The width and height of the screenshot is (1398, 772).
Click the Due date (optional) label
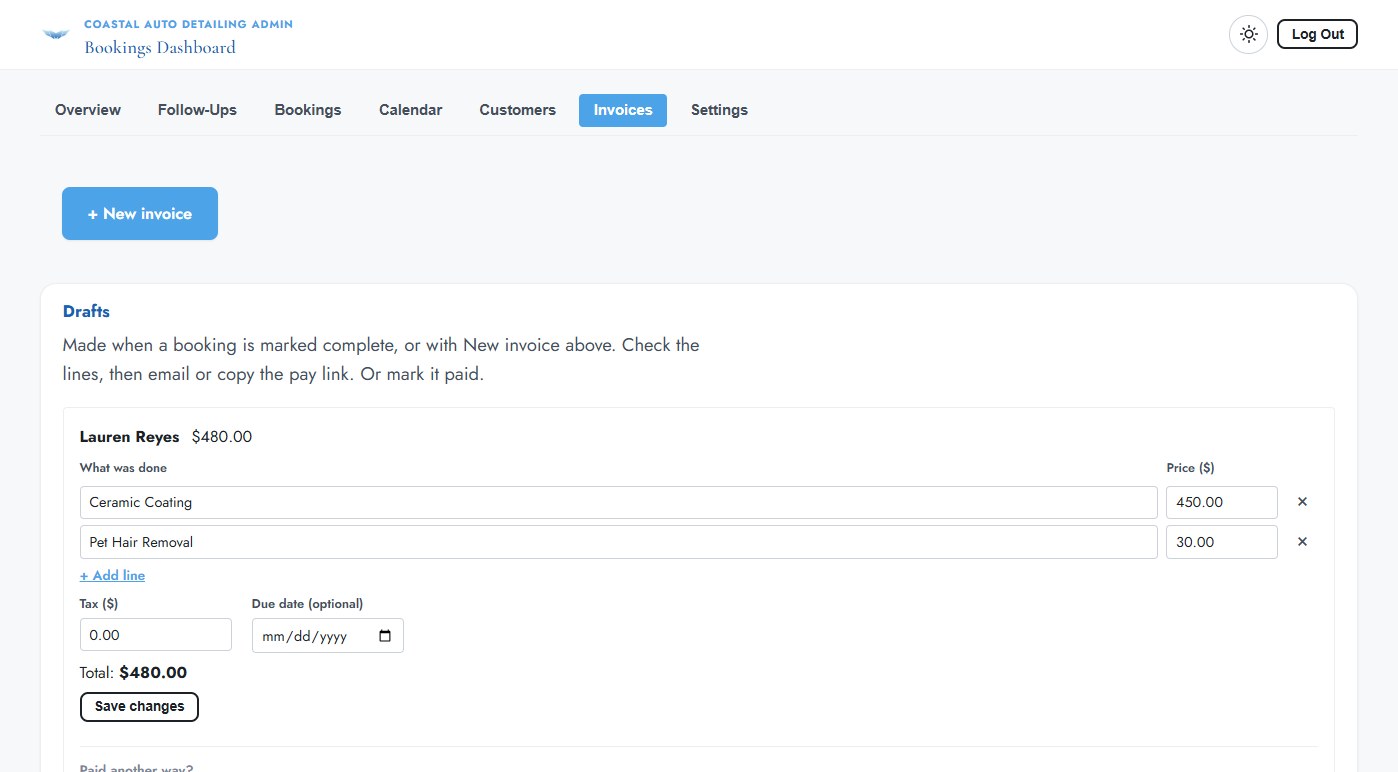tap(308, 603)
